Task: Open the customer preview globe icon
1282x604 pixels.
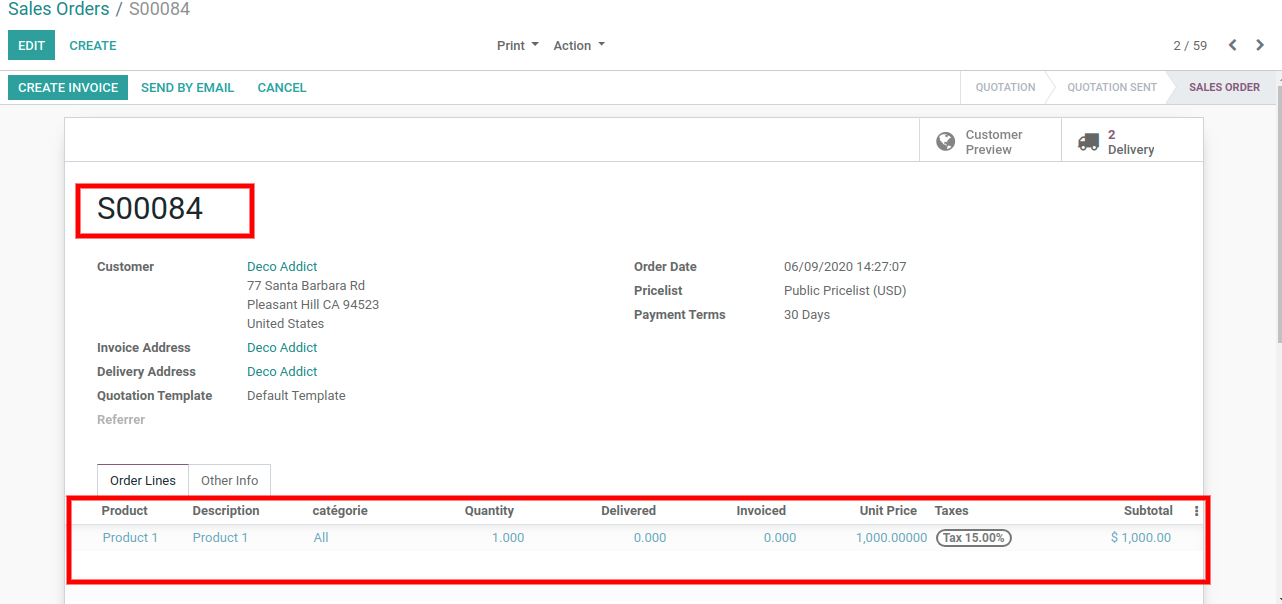Action: coord(944,141)
